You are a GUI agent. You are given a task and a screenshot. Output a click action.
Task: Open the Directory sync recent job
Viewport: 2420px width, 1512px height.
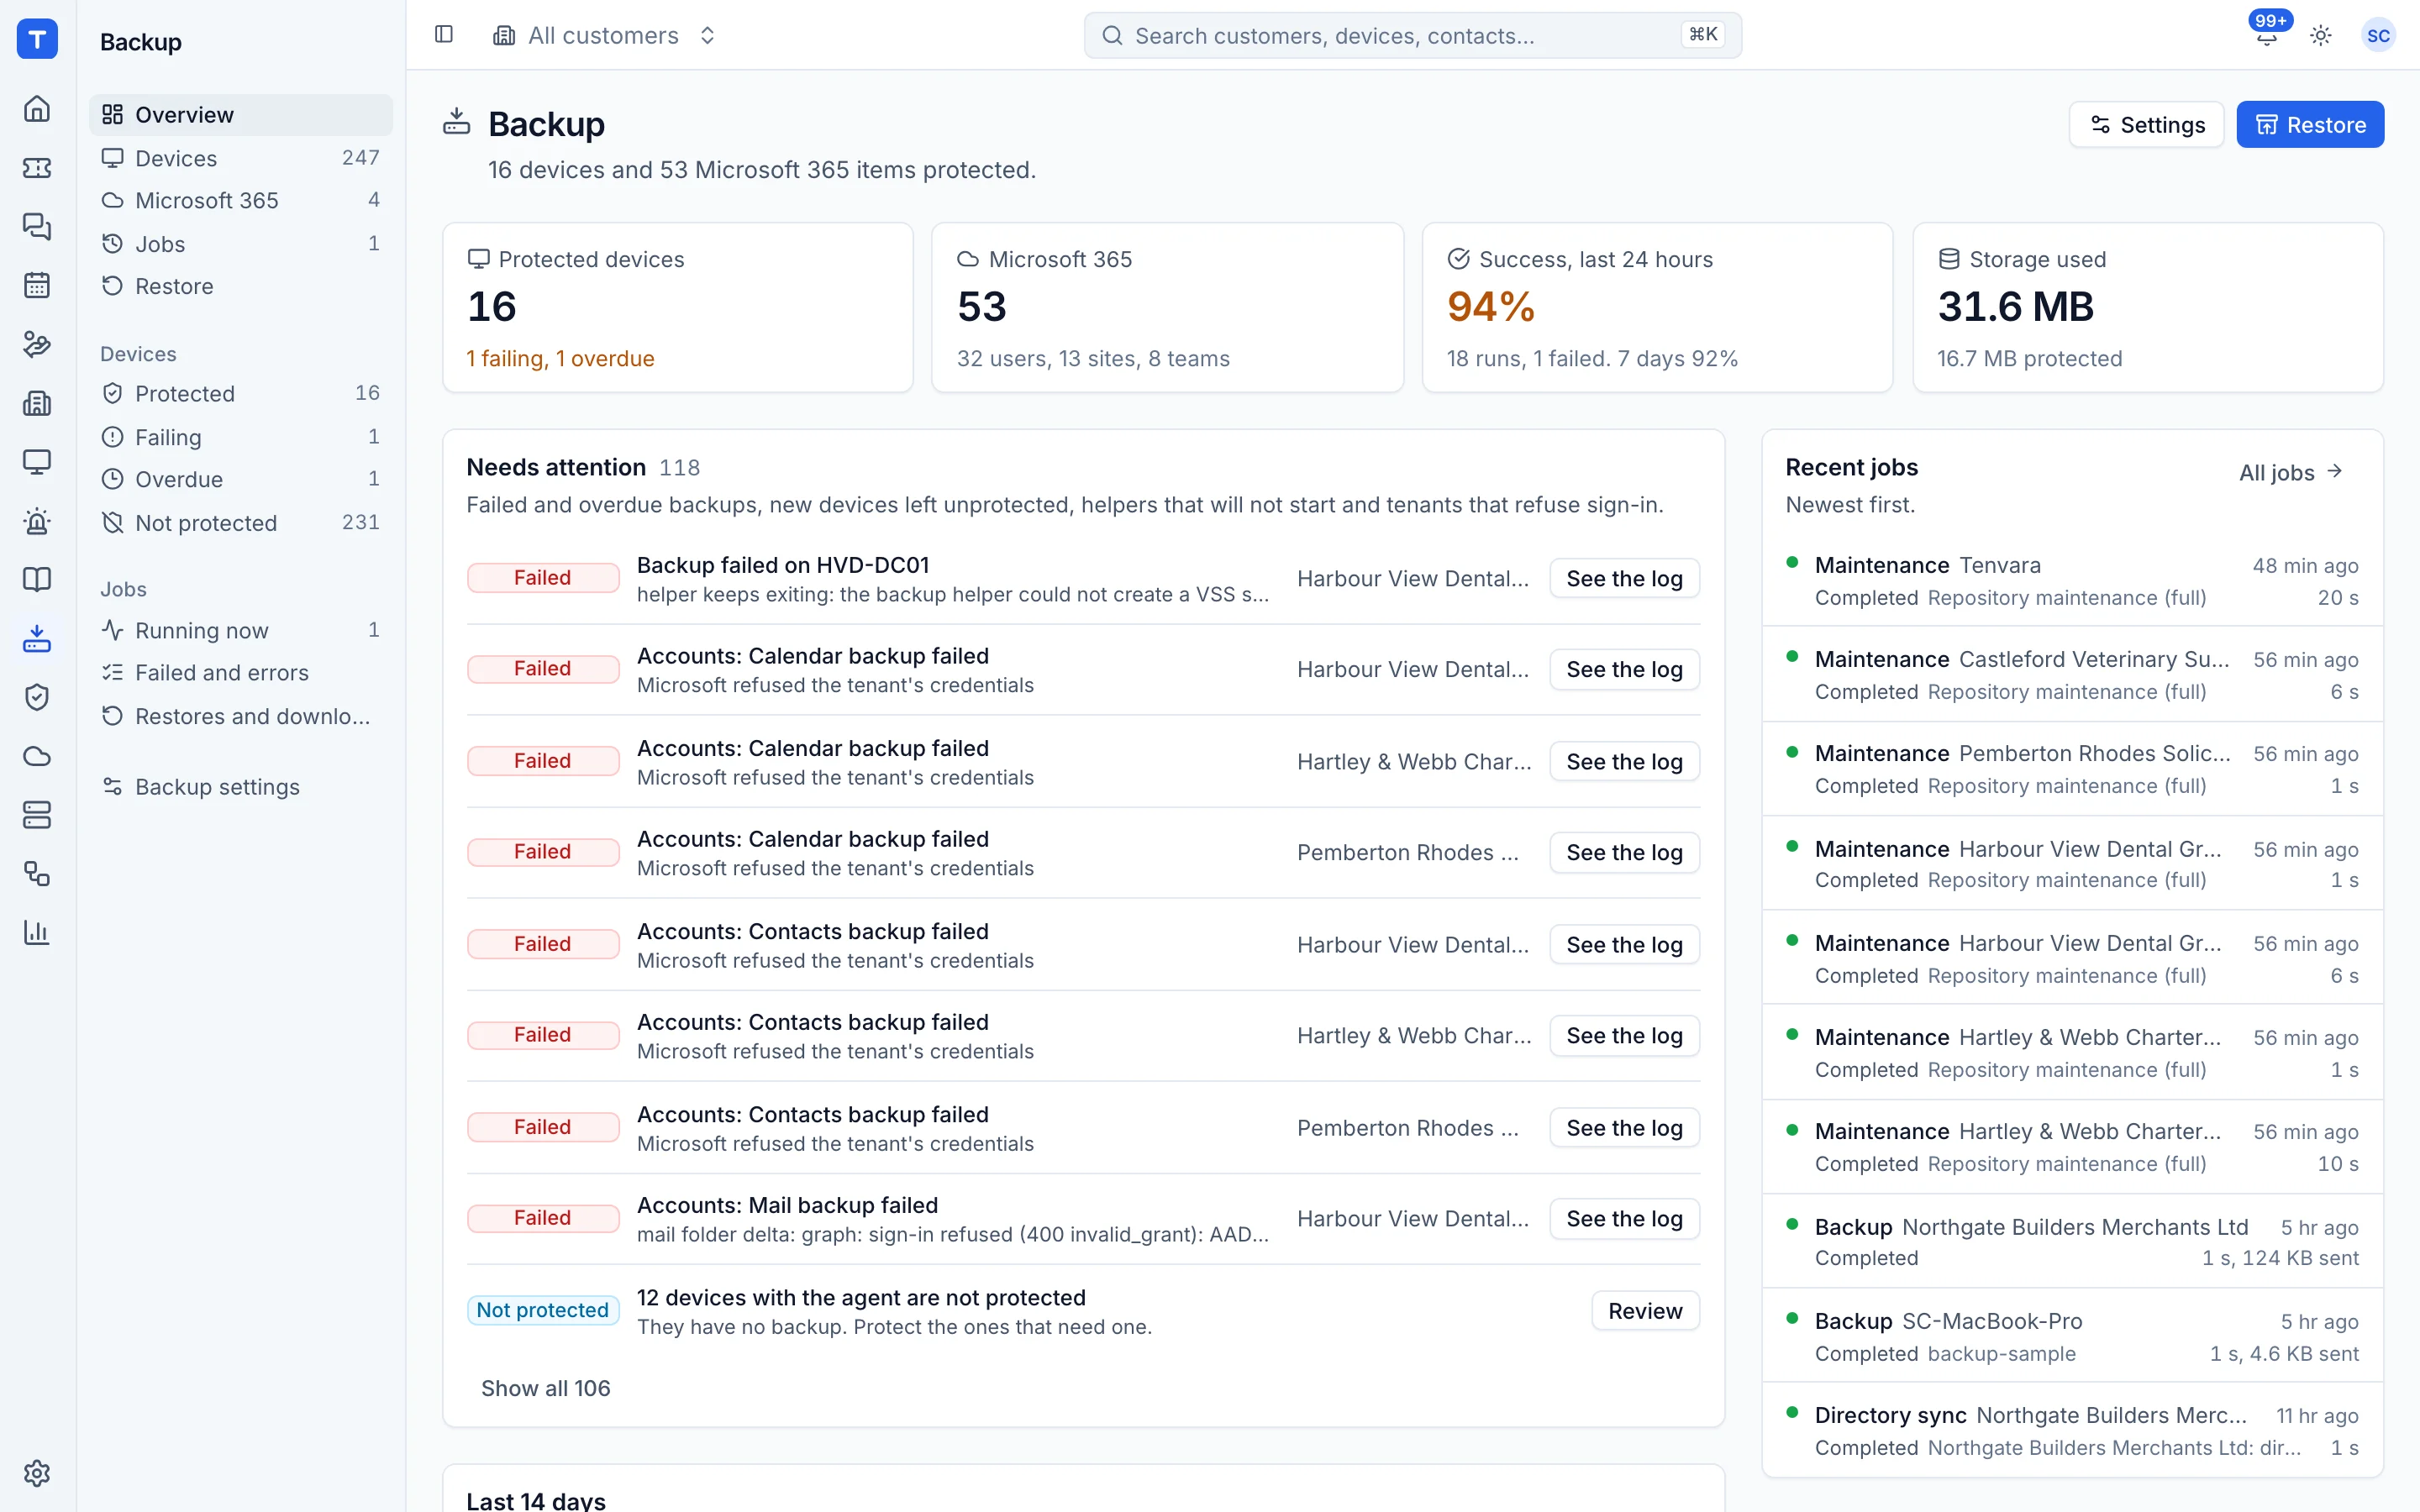[x=2072, y=1431]
